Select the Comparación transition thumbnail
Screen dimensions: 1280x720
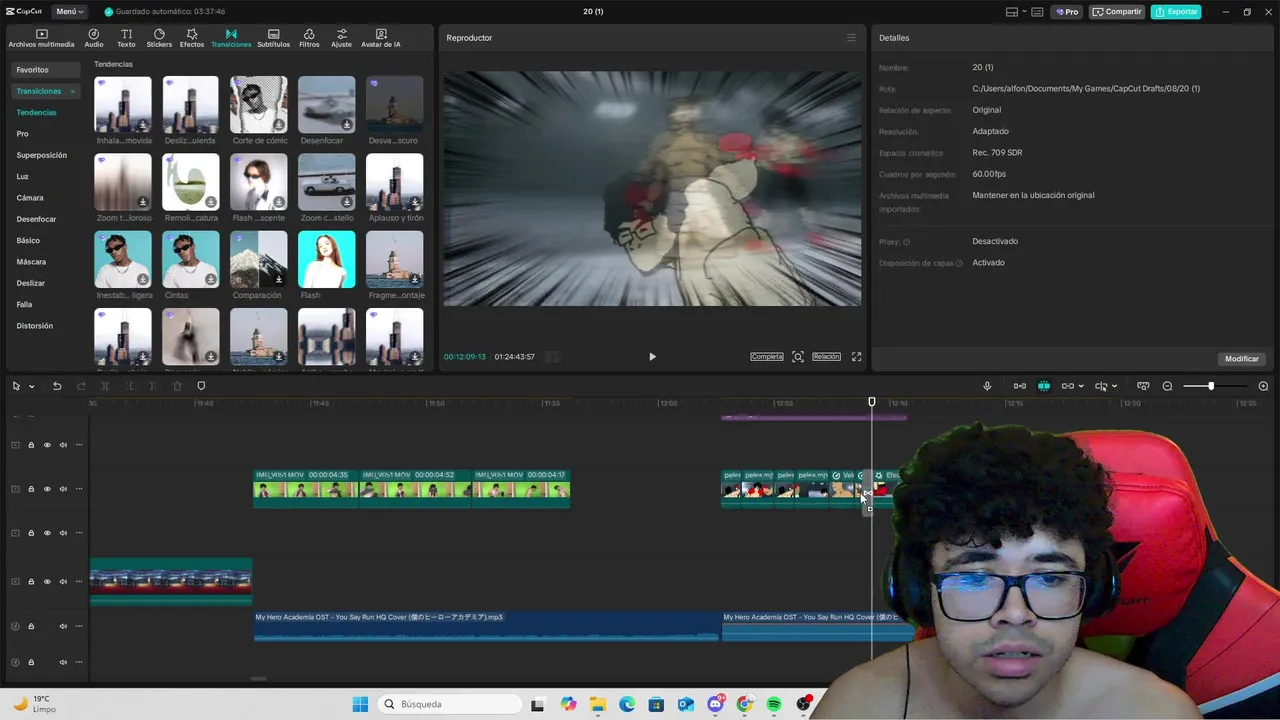(x=259, y=259)
